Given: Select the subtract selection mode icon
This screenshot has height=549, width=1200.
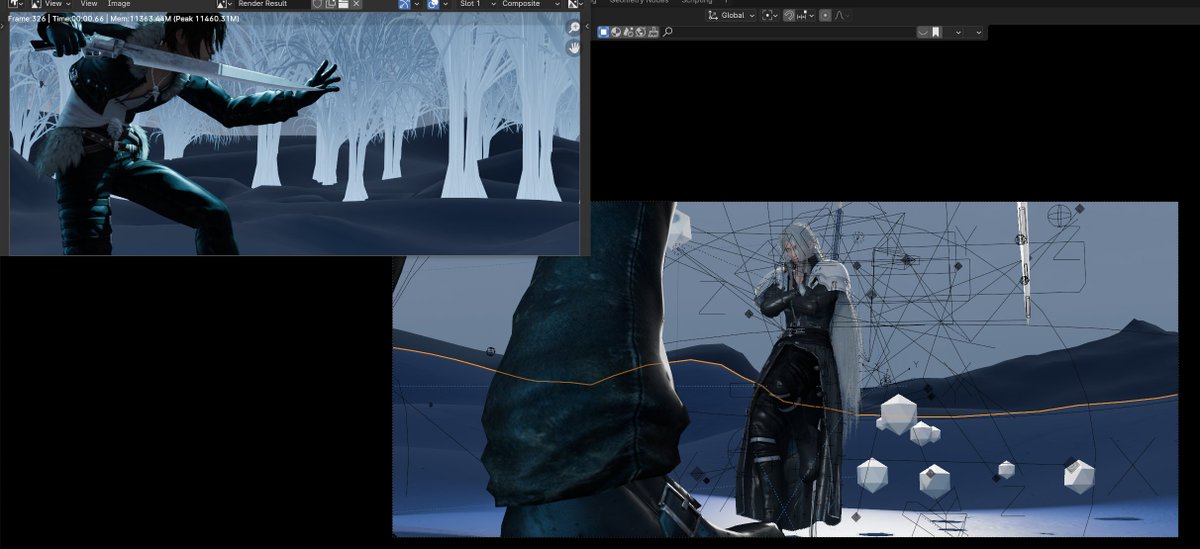Looking at the screenshot, I should [628, 32].
